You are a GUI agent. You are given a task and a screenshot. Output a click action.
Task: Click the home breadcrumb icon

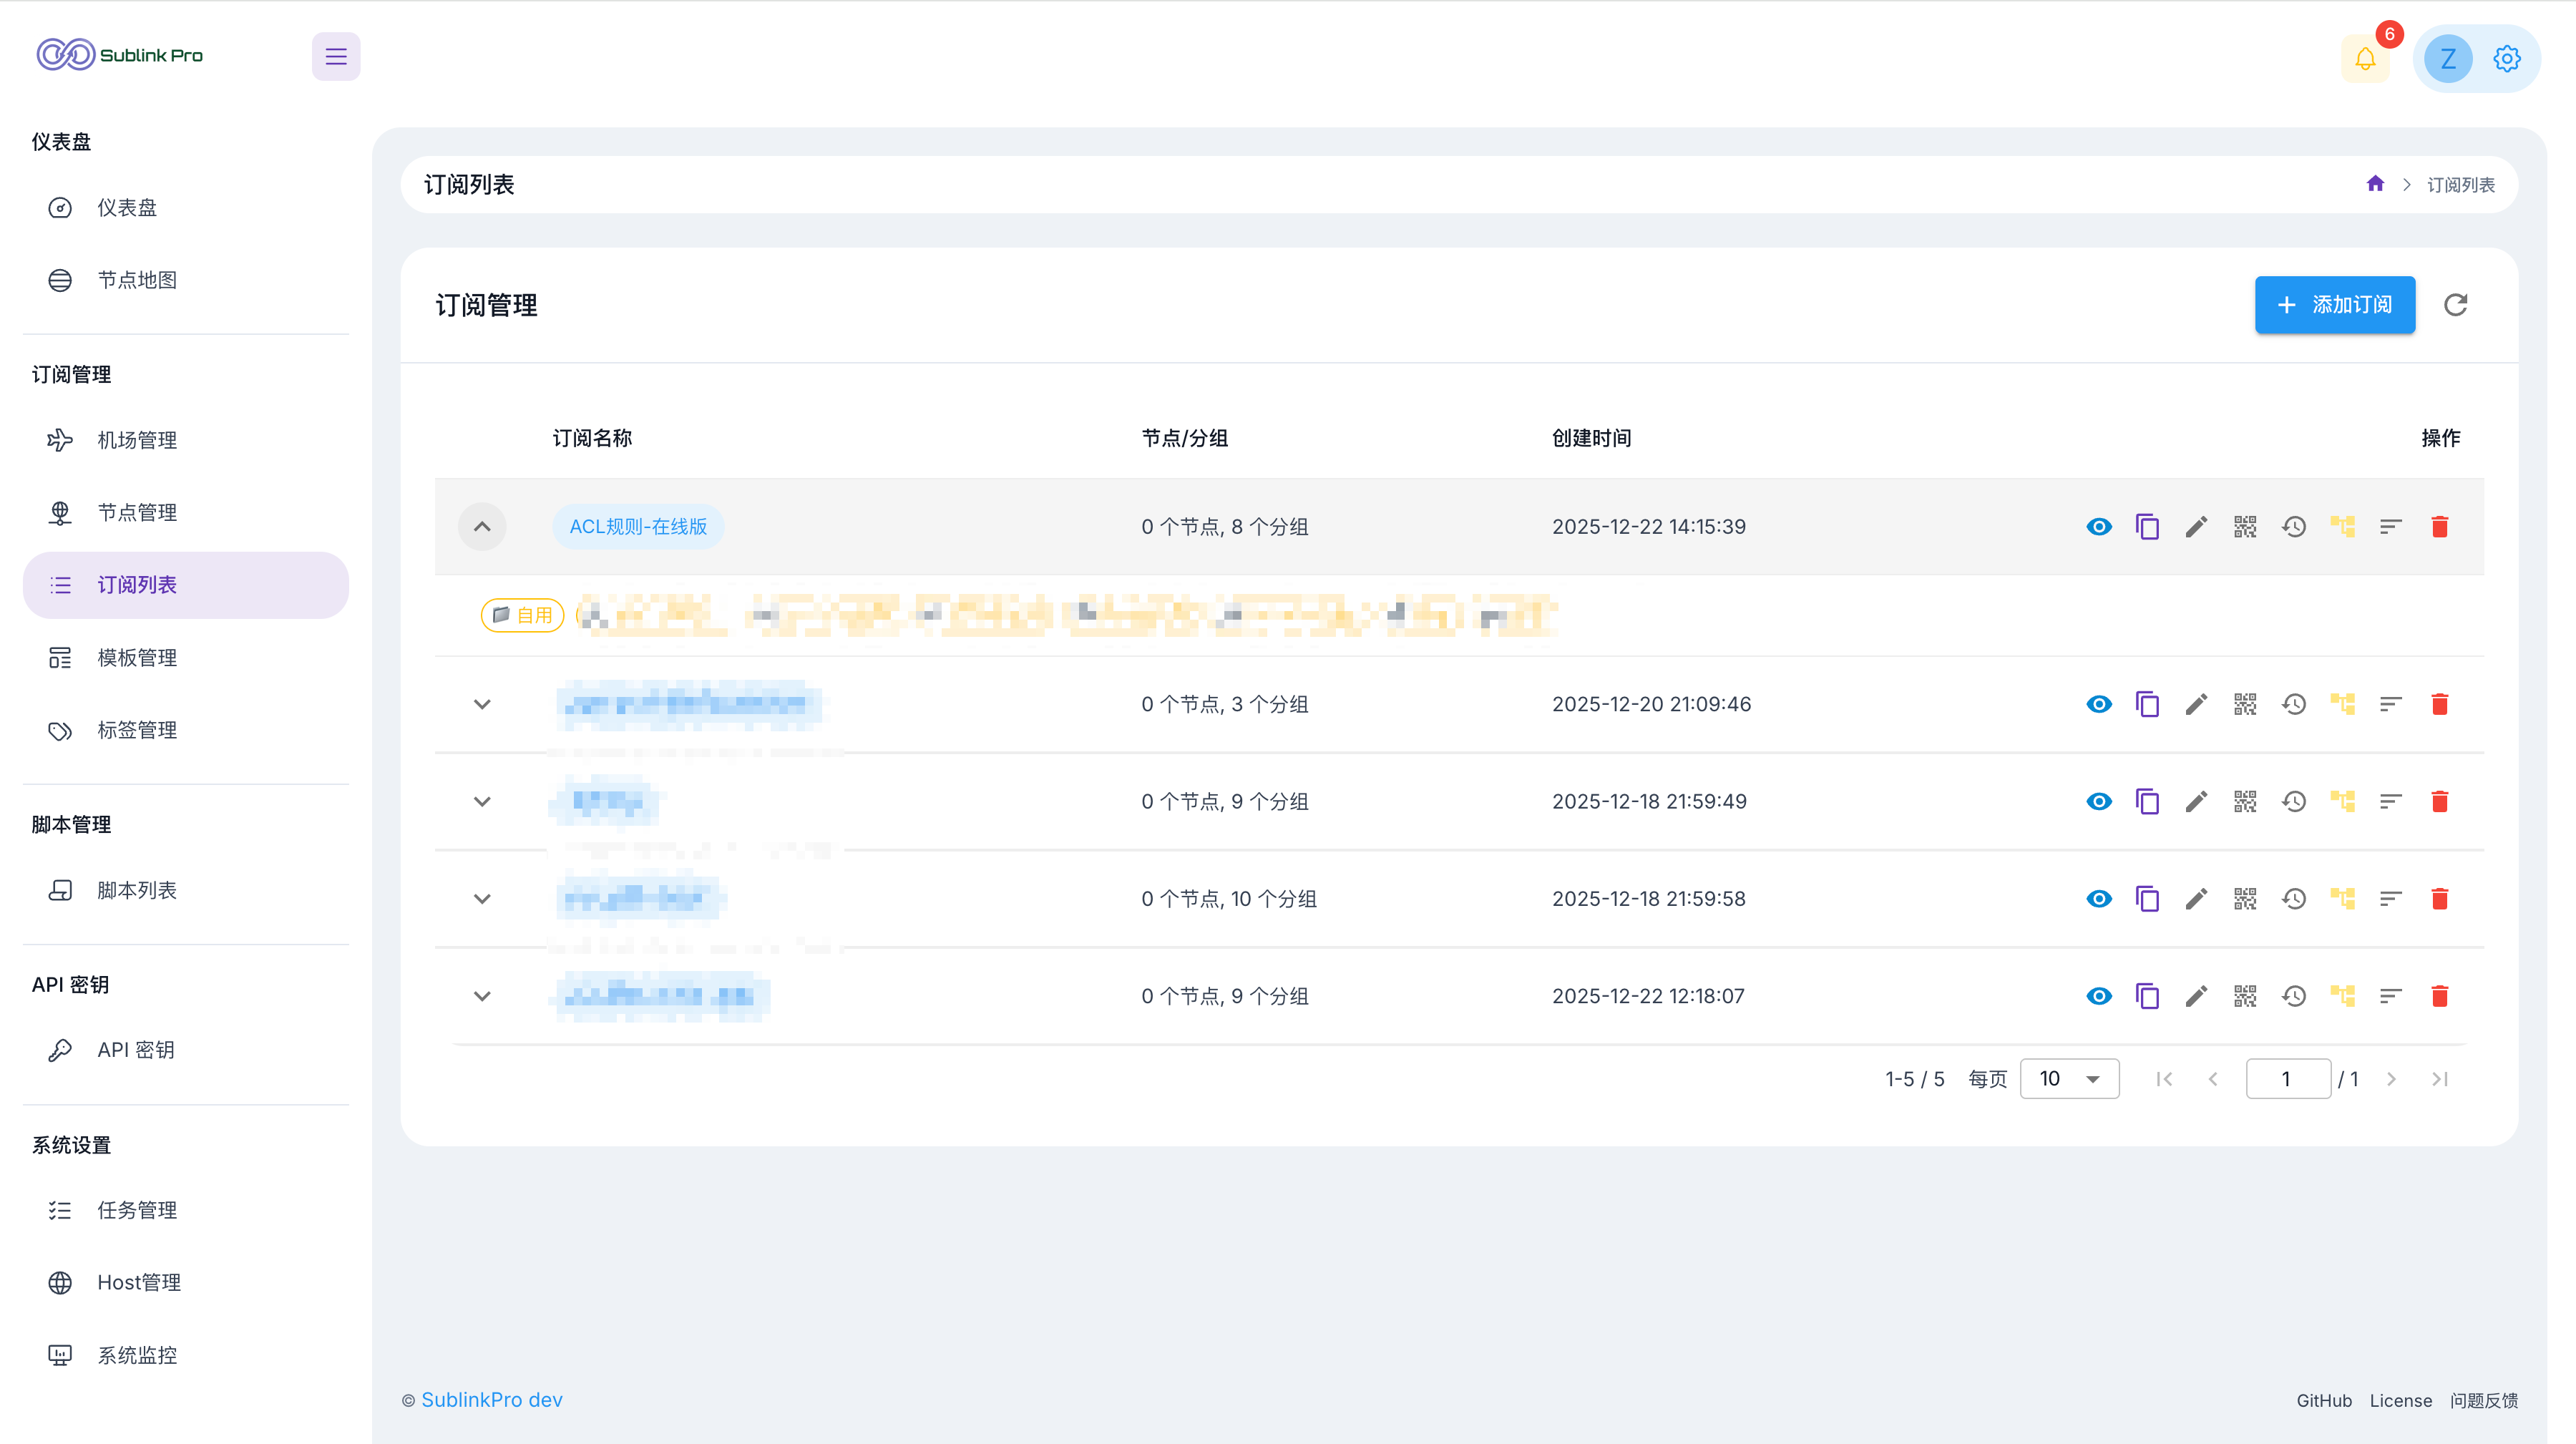pos(2375,184)
